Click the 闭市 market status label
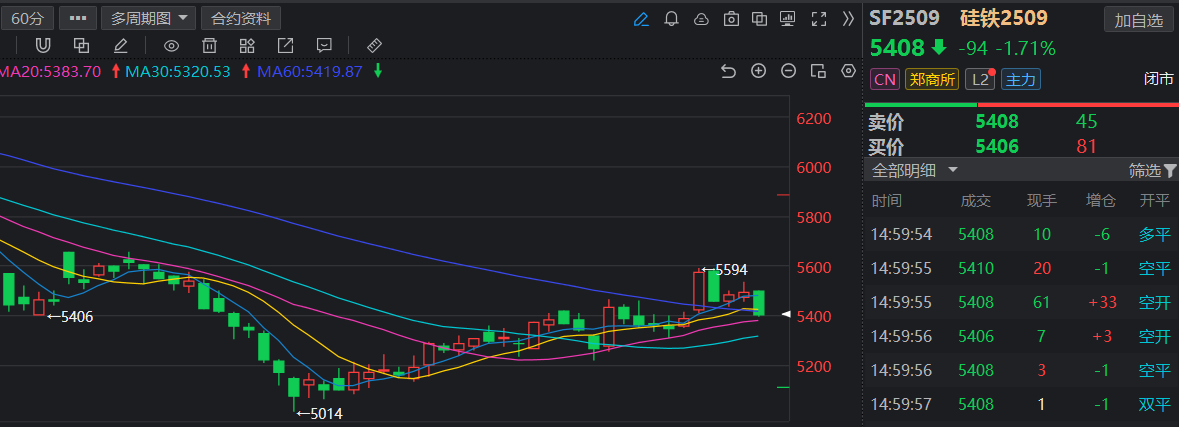The image size is (1179, 427). [1158, 79]
